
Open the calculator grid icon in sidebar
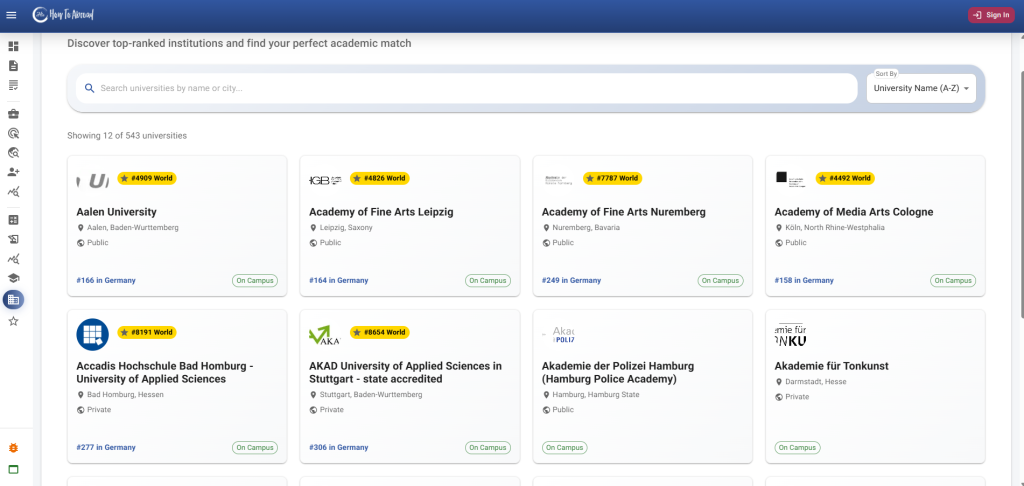13,220
